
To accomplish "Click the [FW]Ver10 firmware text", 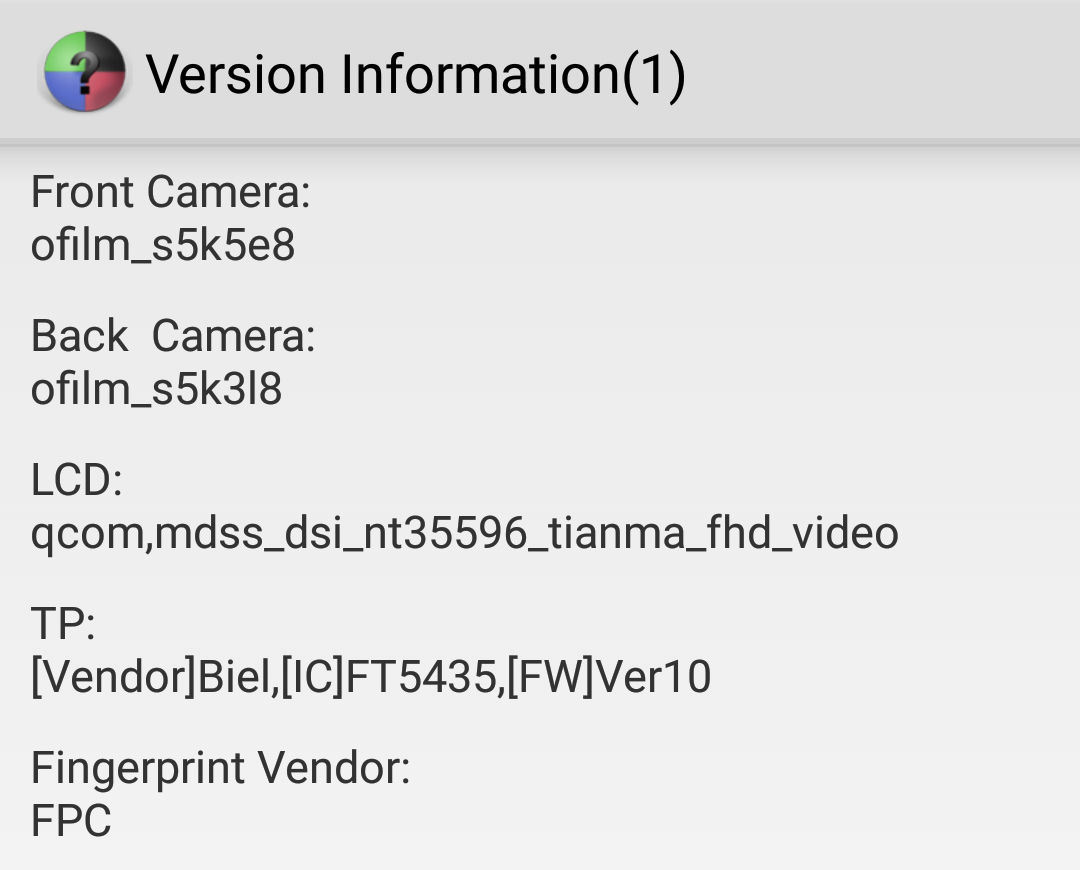I will (x=610, y=678).
